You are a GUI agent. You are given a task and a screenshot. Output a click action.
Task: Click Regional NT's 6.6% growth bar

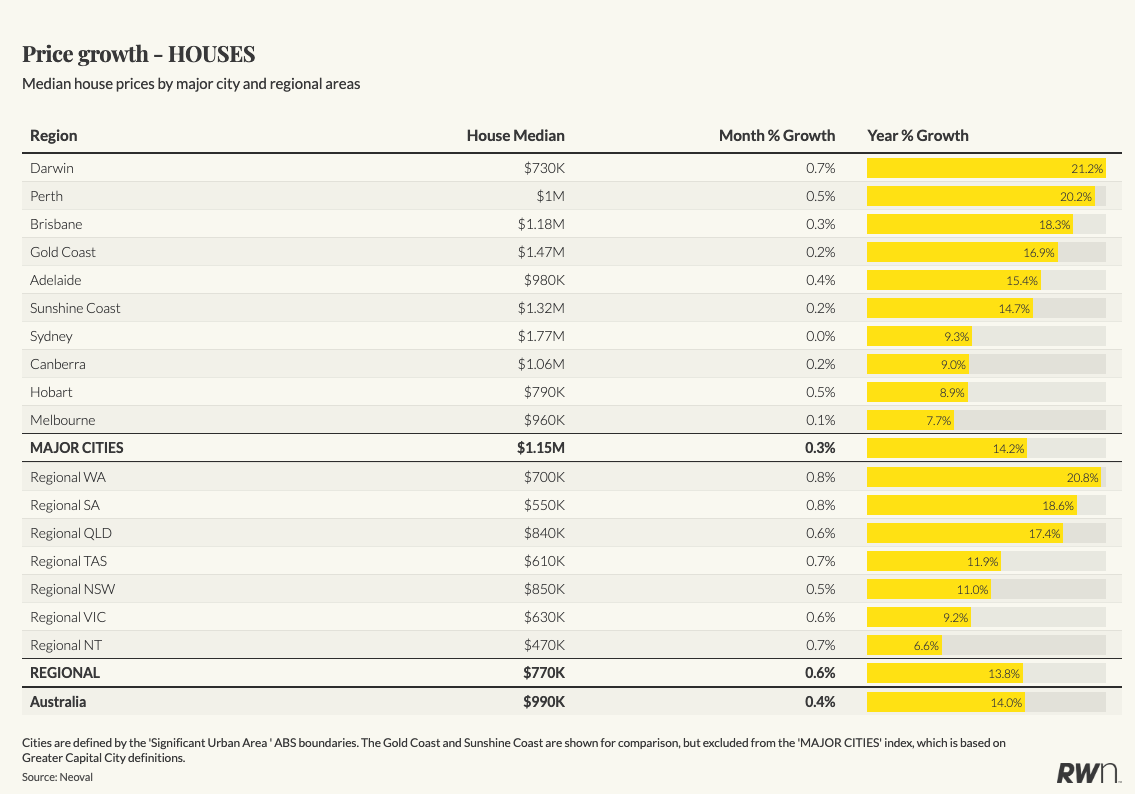[x=905, y=645]
